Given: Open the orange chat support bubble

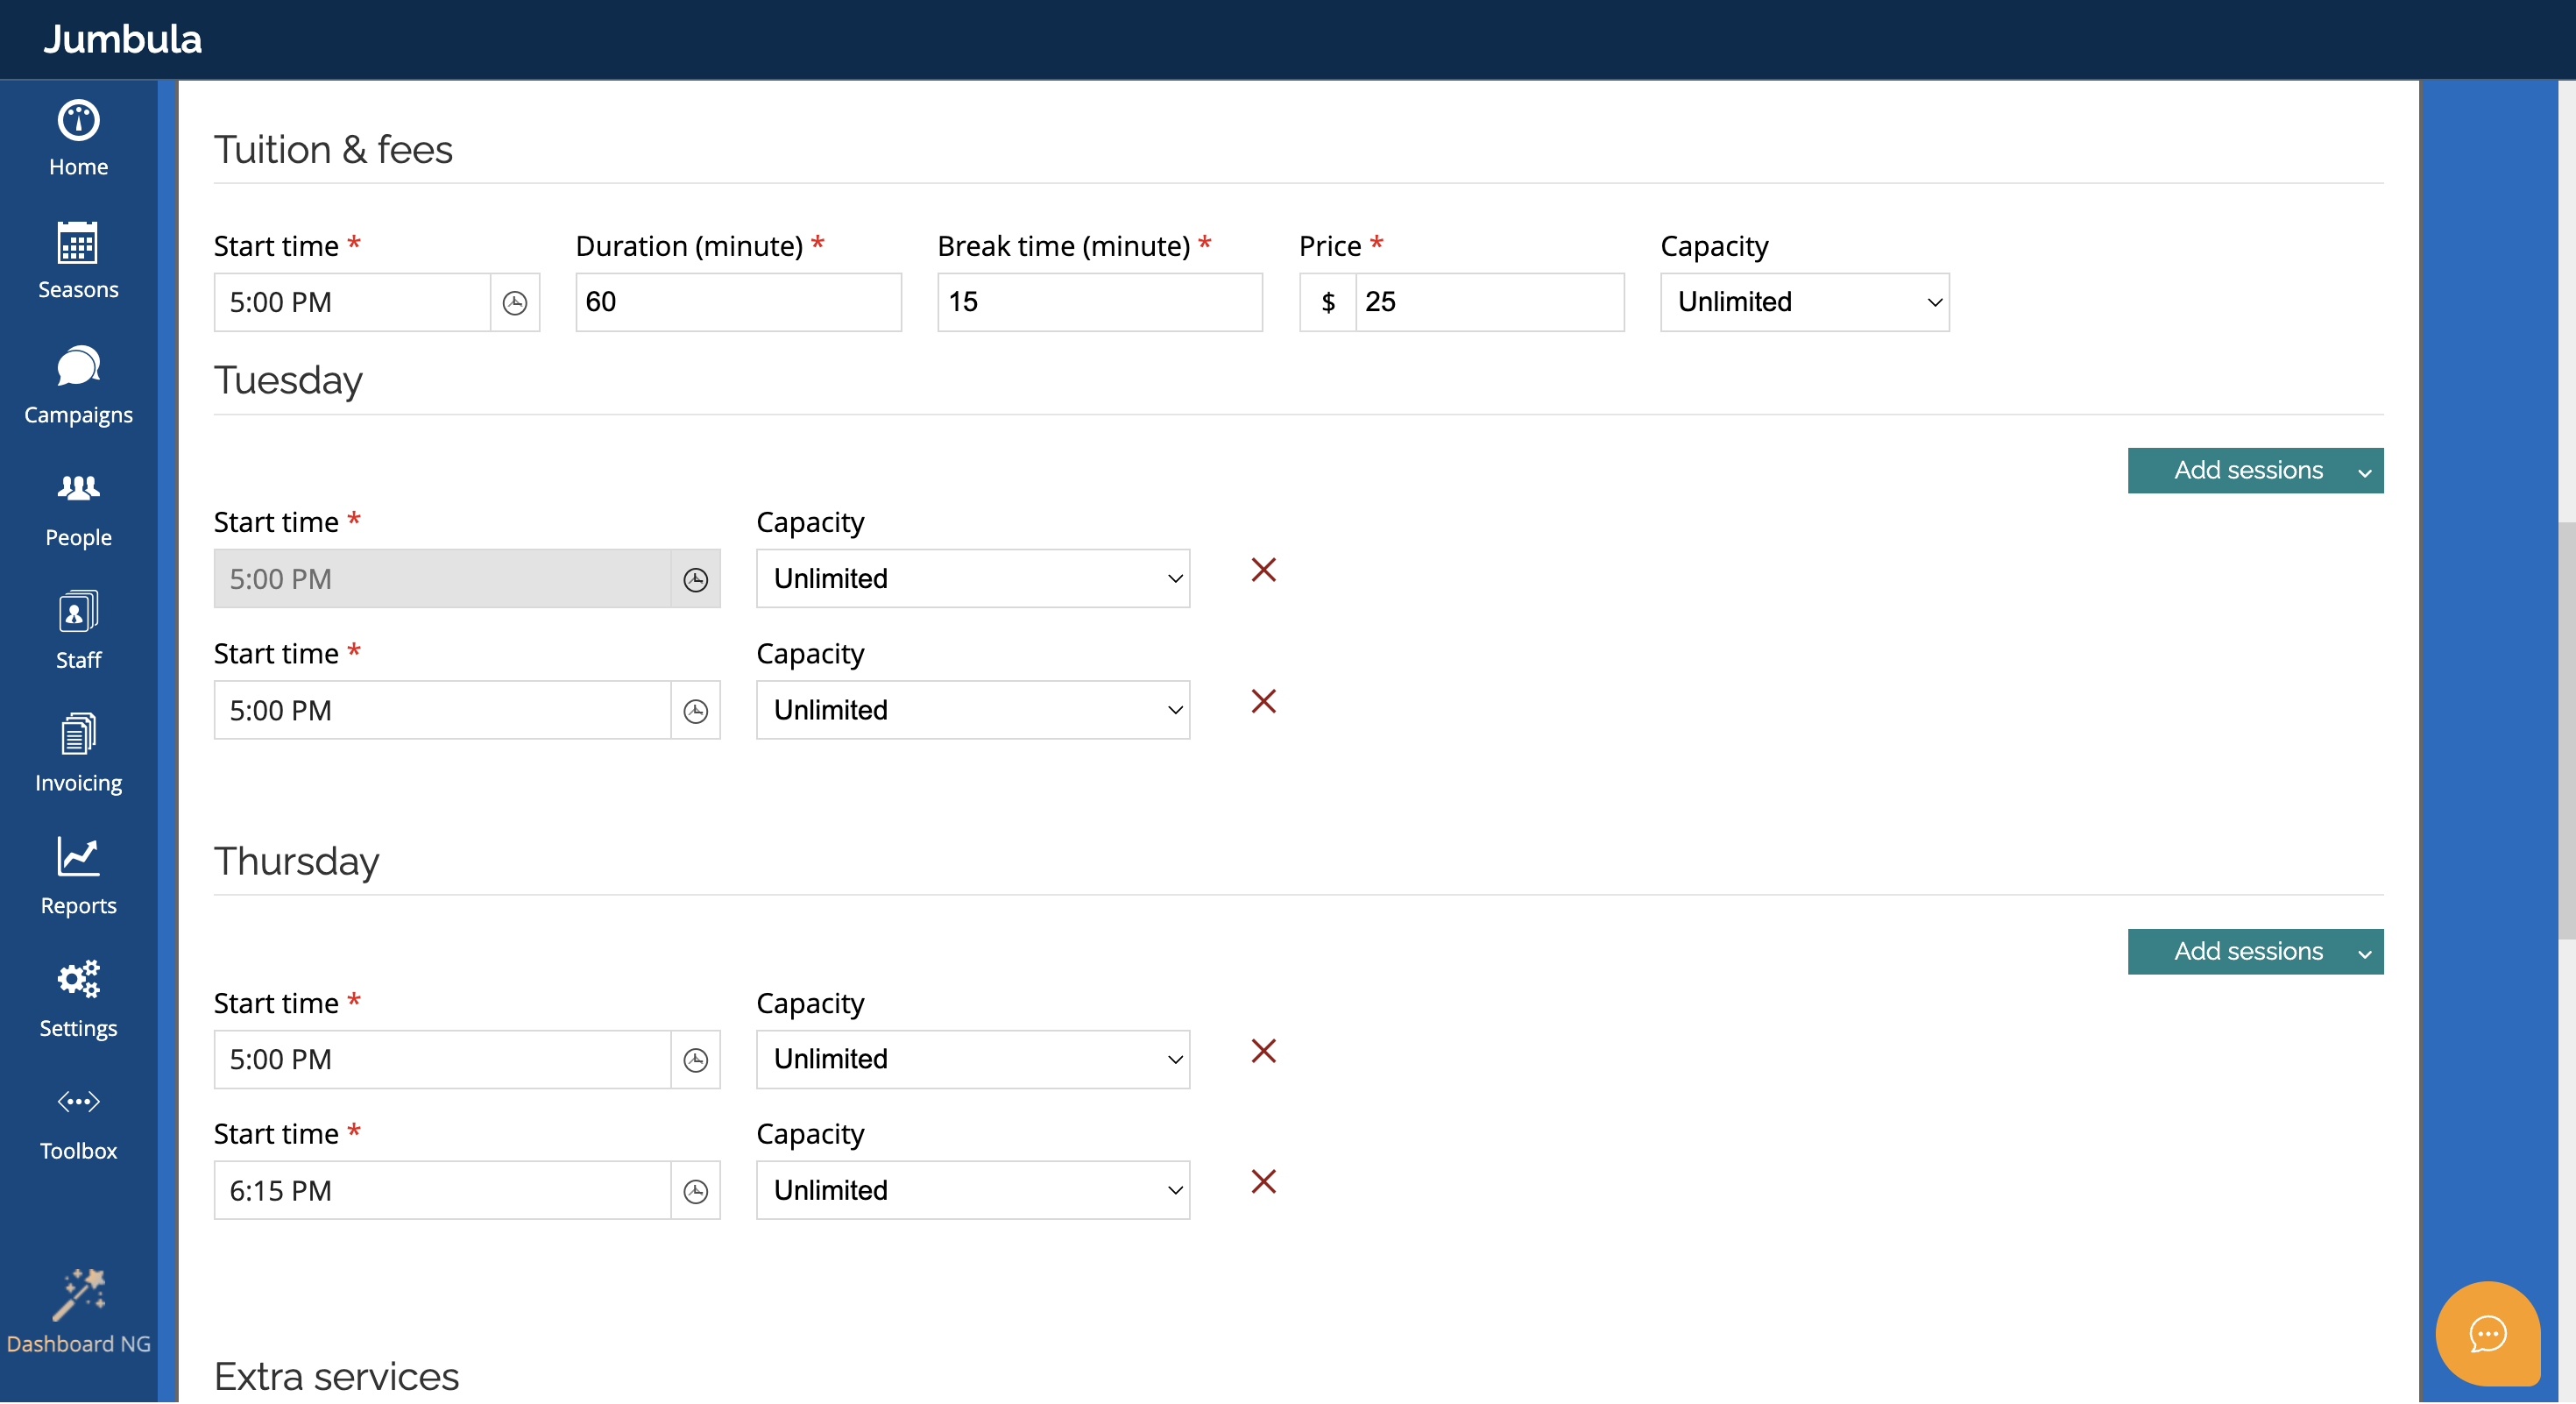Looking at the screenshot, I should [2487, 1333].
